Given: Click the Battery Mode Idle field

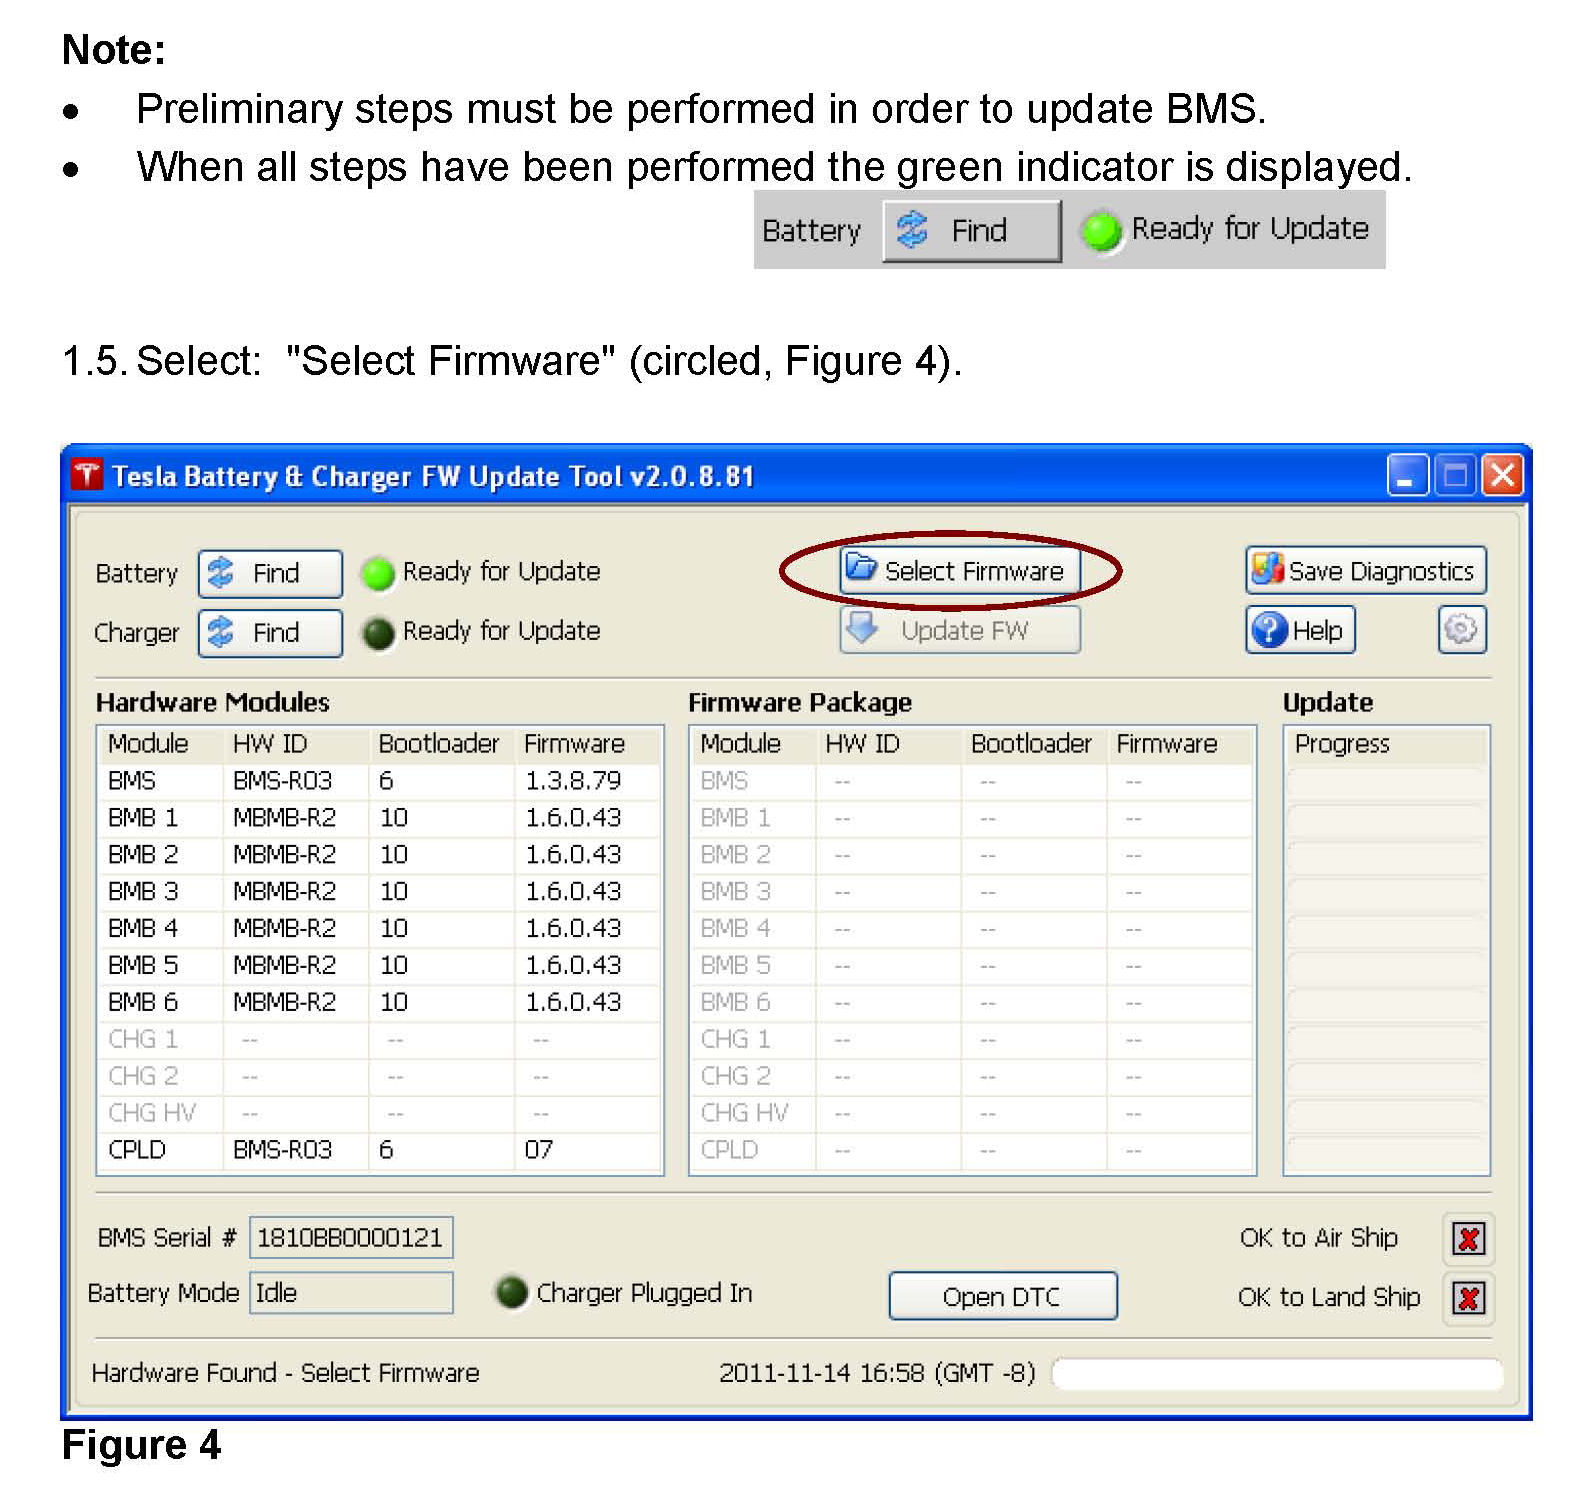Looking at the screenshot, I should pyautogui.click(x=350, y=1293).
